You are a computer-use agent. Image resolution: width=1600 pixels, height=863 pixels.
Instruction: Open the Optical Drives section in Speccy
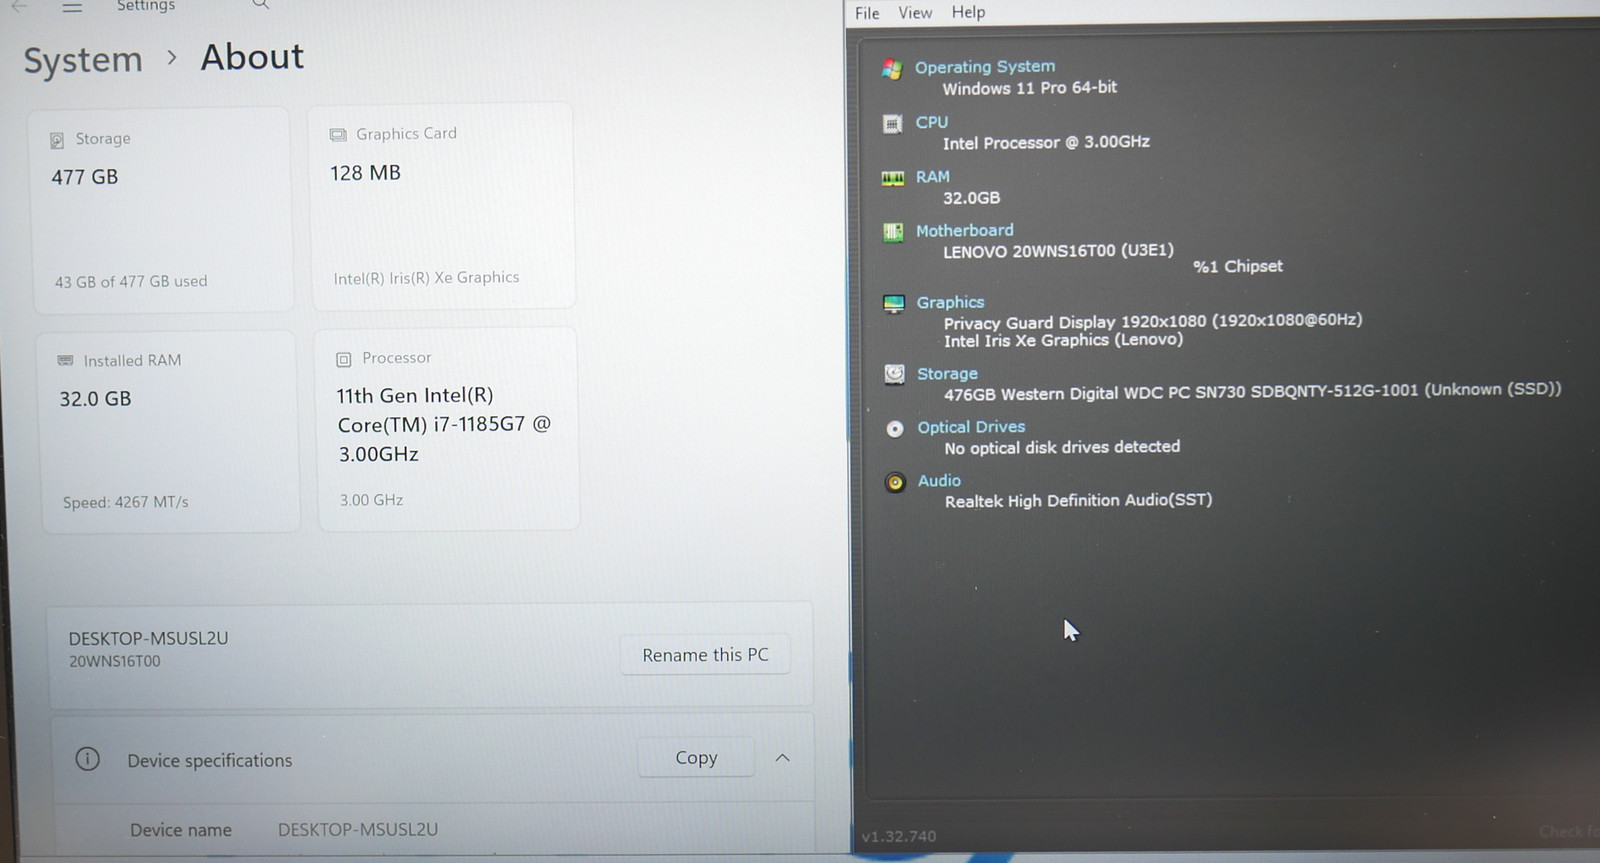point(972,427)
